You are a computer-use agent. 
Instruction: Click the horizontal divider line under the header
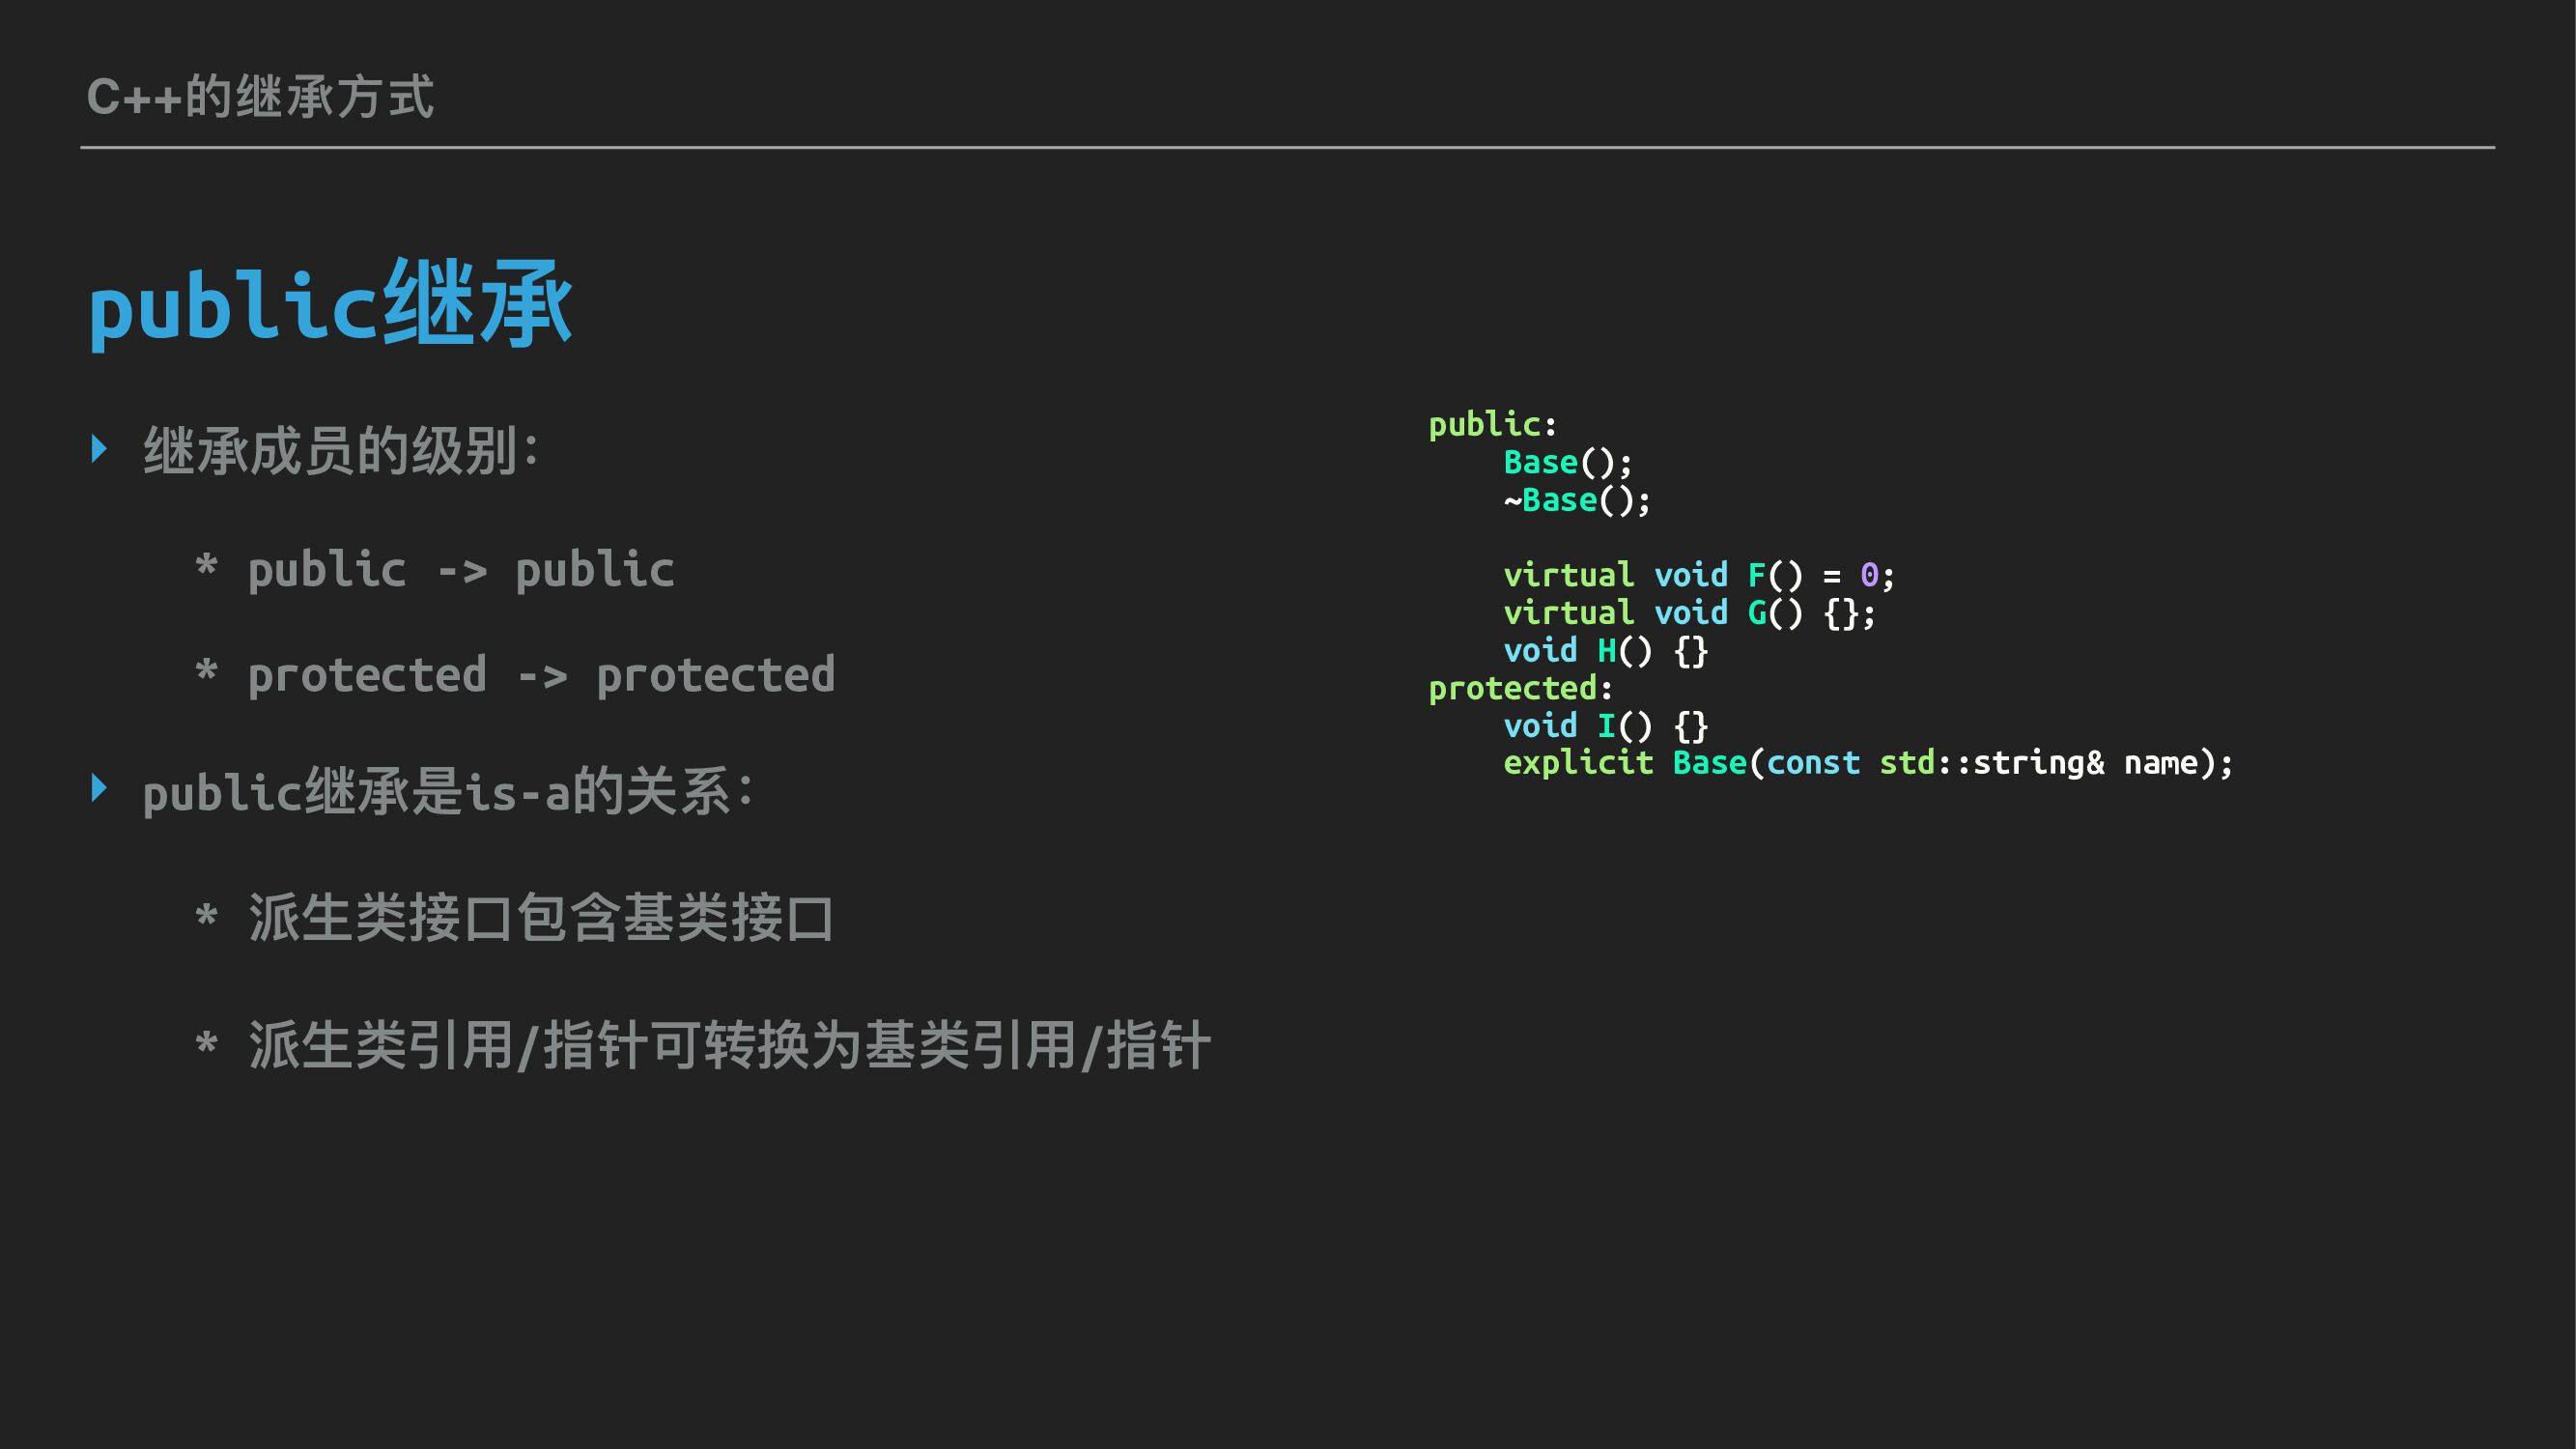pos(1287,147)
